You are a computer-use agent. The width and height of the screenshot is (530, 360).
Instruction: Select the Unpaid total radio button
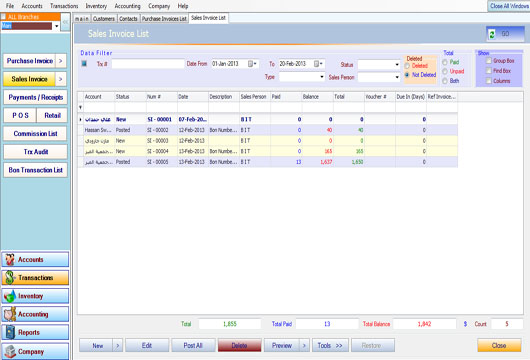coord(445,71)
